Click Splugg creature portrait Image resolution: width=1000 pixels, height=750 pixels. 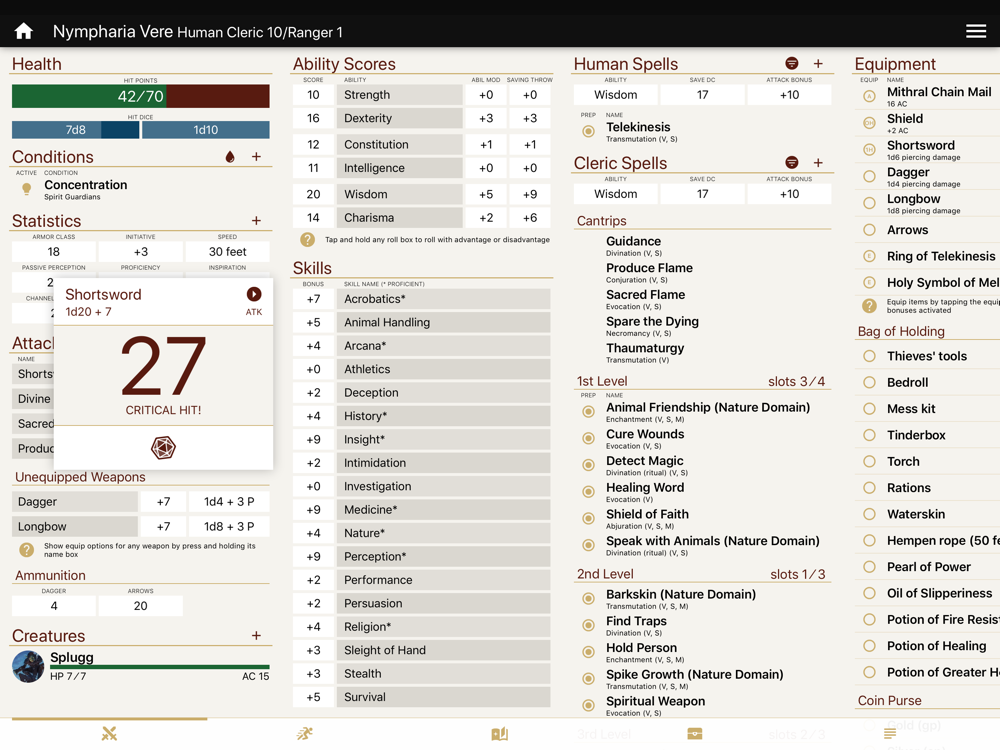(x=28, y=666)
